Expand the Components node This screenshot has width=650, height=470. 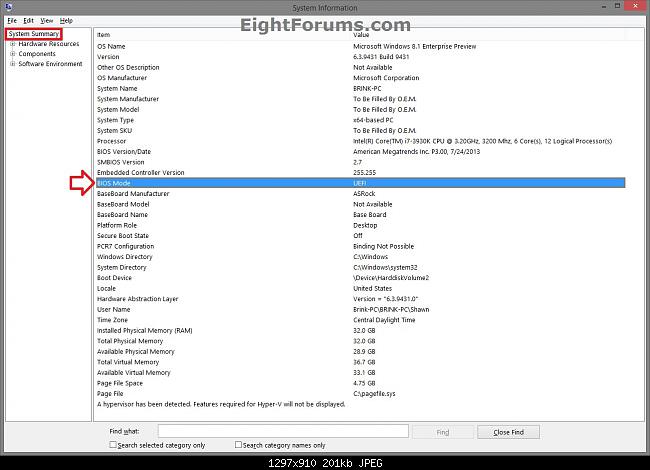(12, 53)
